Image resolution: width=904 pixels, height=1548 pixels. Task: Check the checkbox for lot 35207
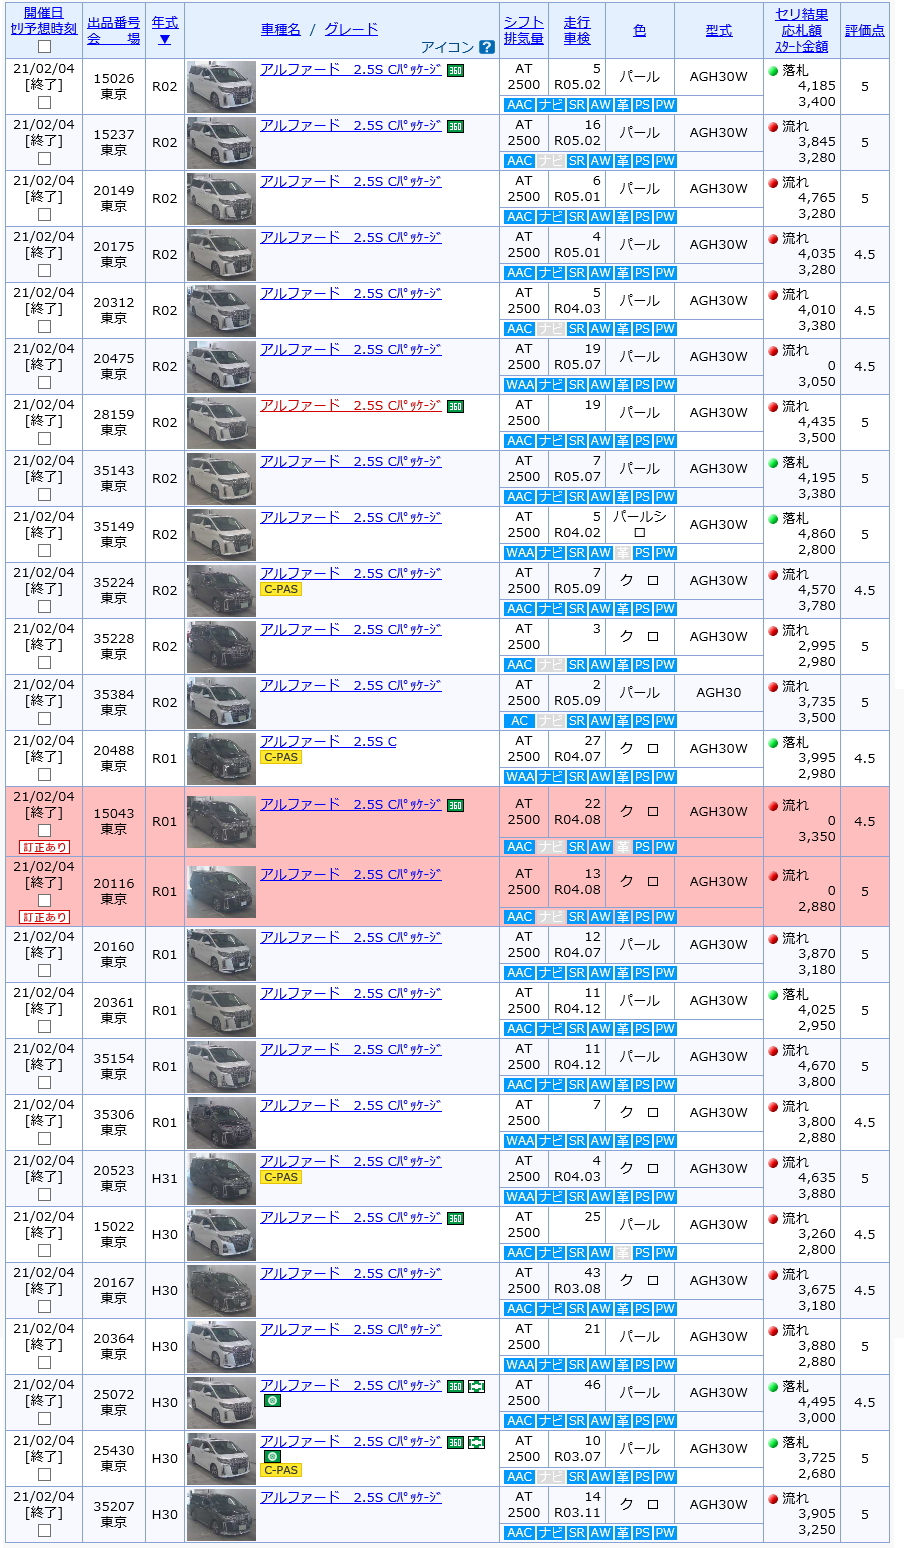(44, 1531)
